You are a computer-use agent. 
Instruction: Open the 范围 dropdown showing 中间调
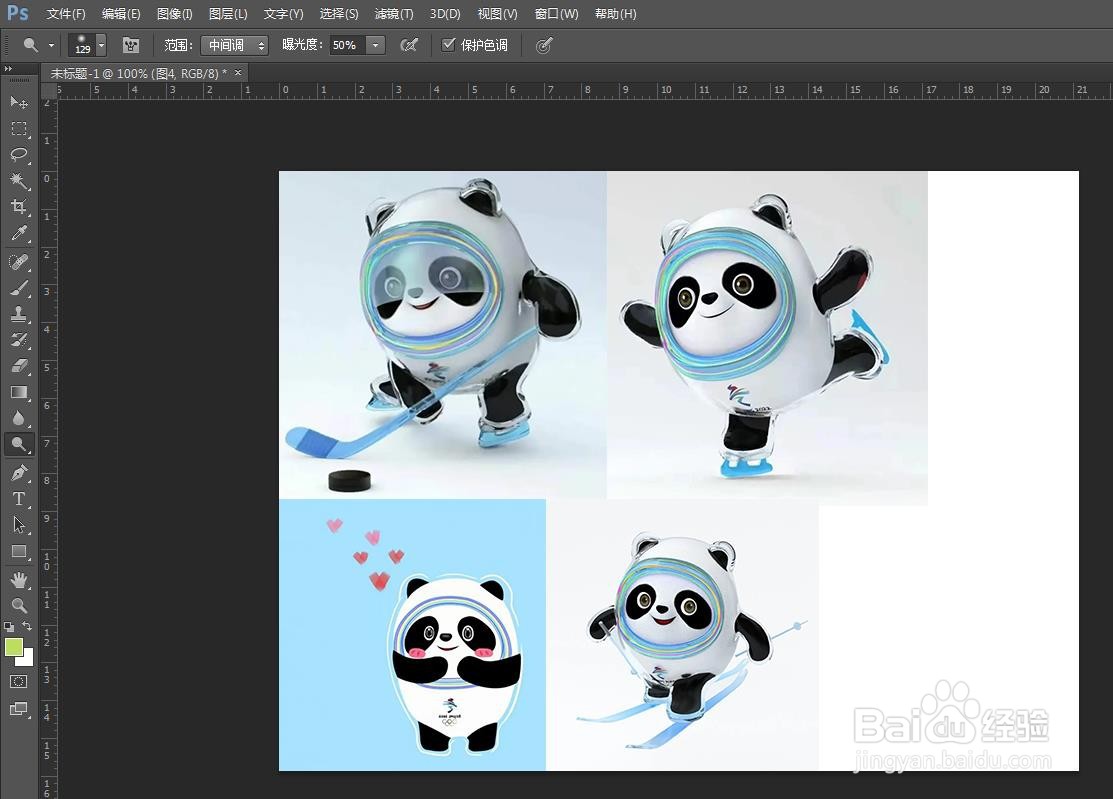(234, 45)
